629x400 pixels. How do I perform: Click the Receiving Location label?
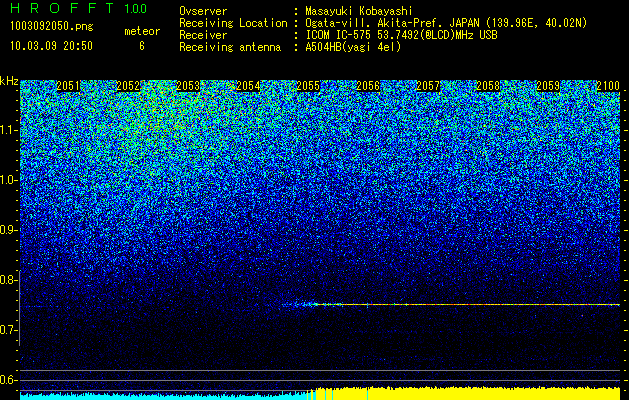pyautogui.click(x=233, y=23)
